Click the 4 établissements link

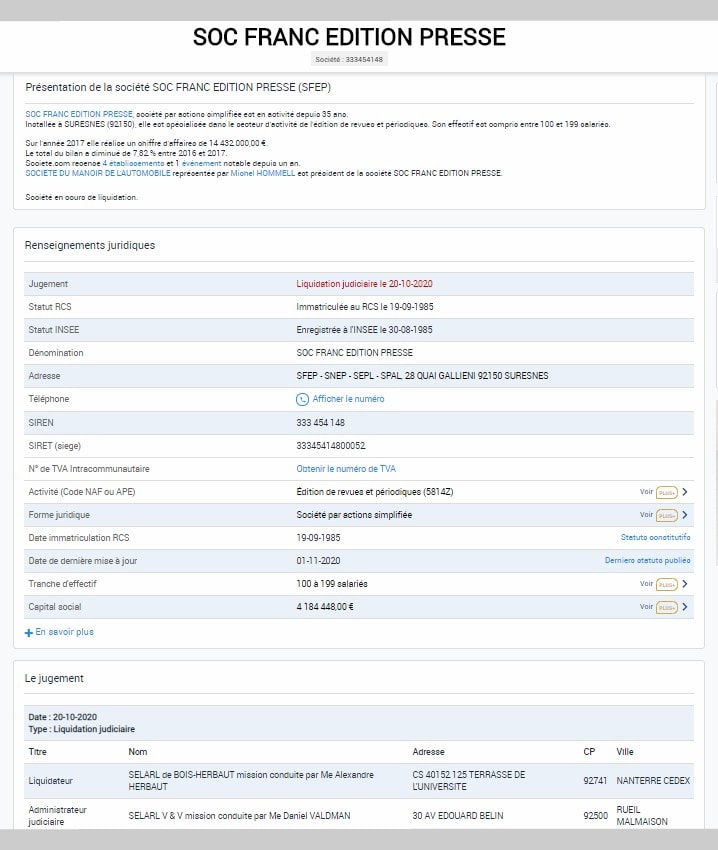(x=134, y=163)
